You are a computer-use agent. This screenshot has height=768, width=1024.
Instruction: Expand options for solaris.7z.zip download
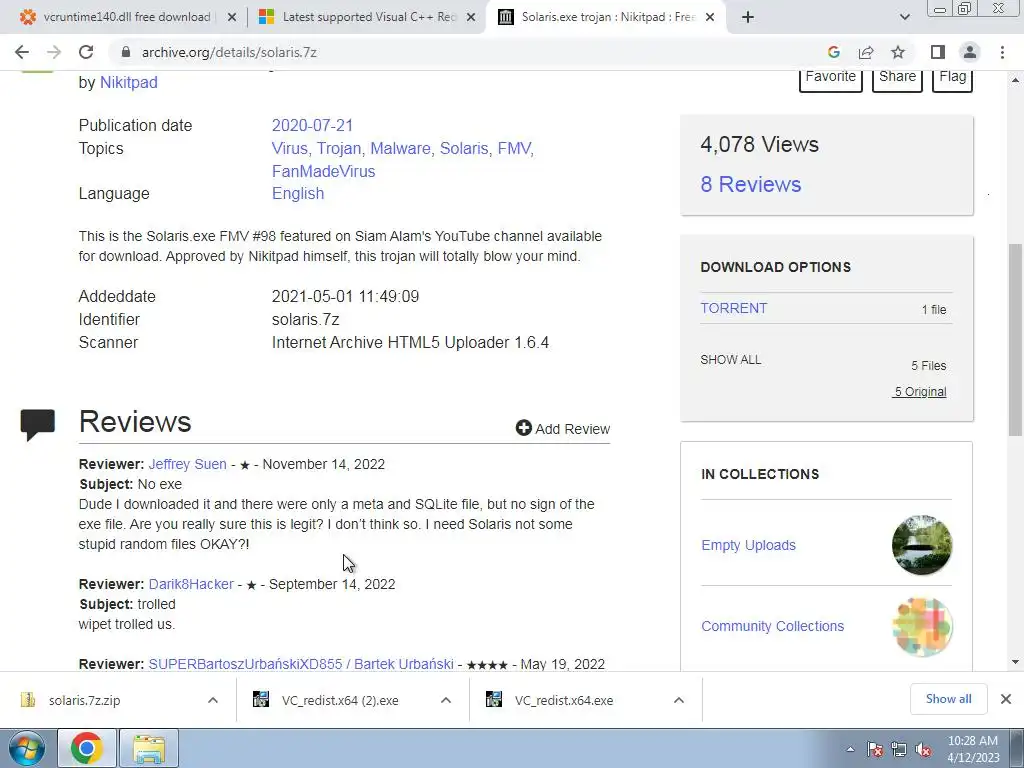[213, 700]
